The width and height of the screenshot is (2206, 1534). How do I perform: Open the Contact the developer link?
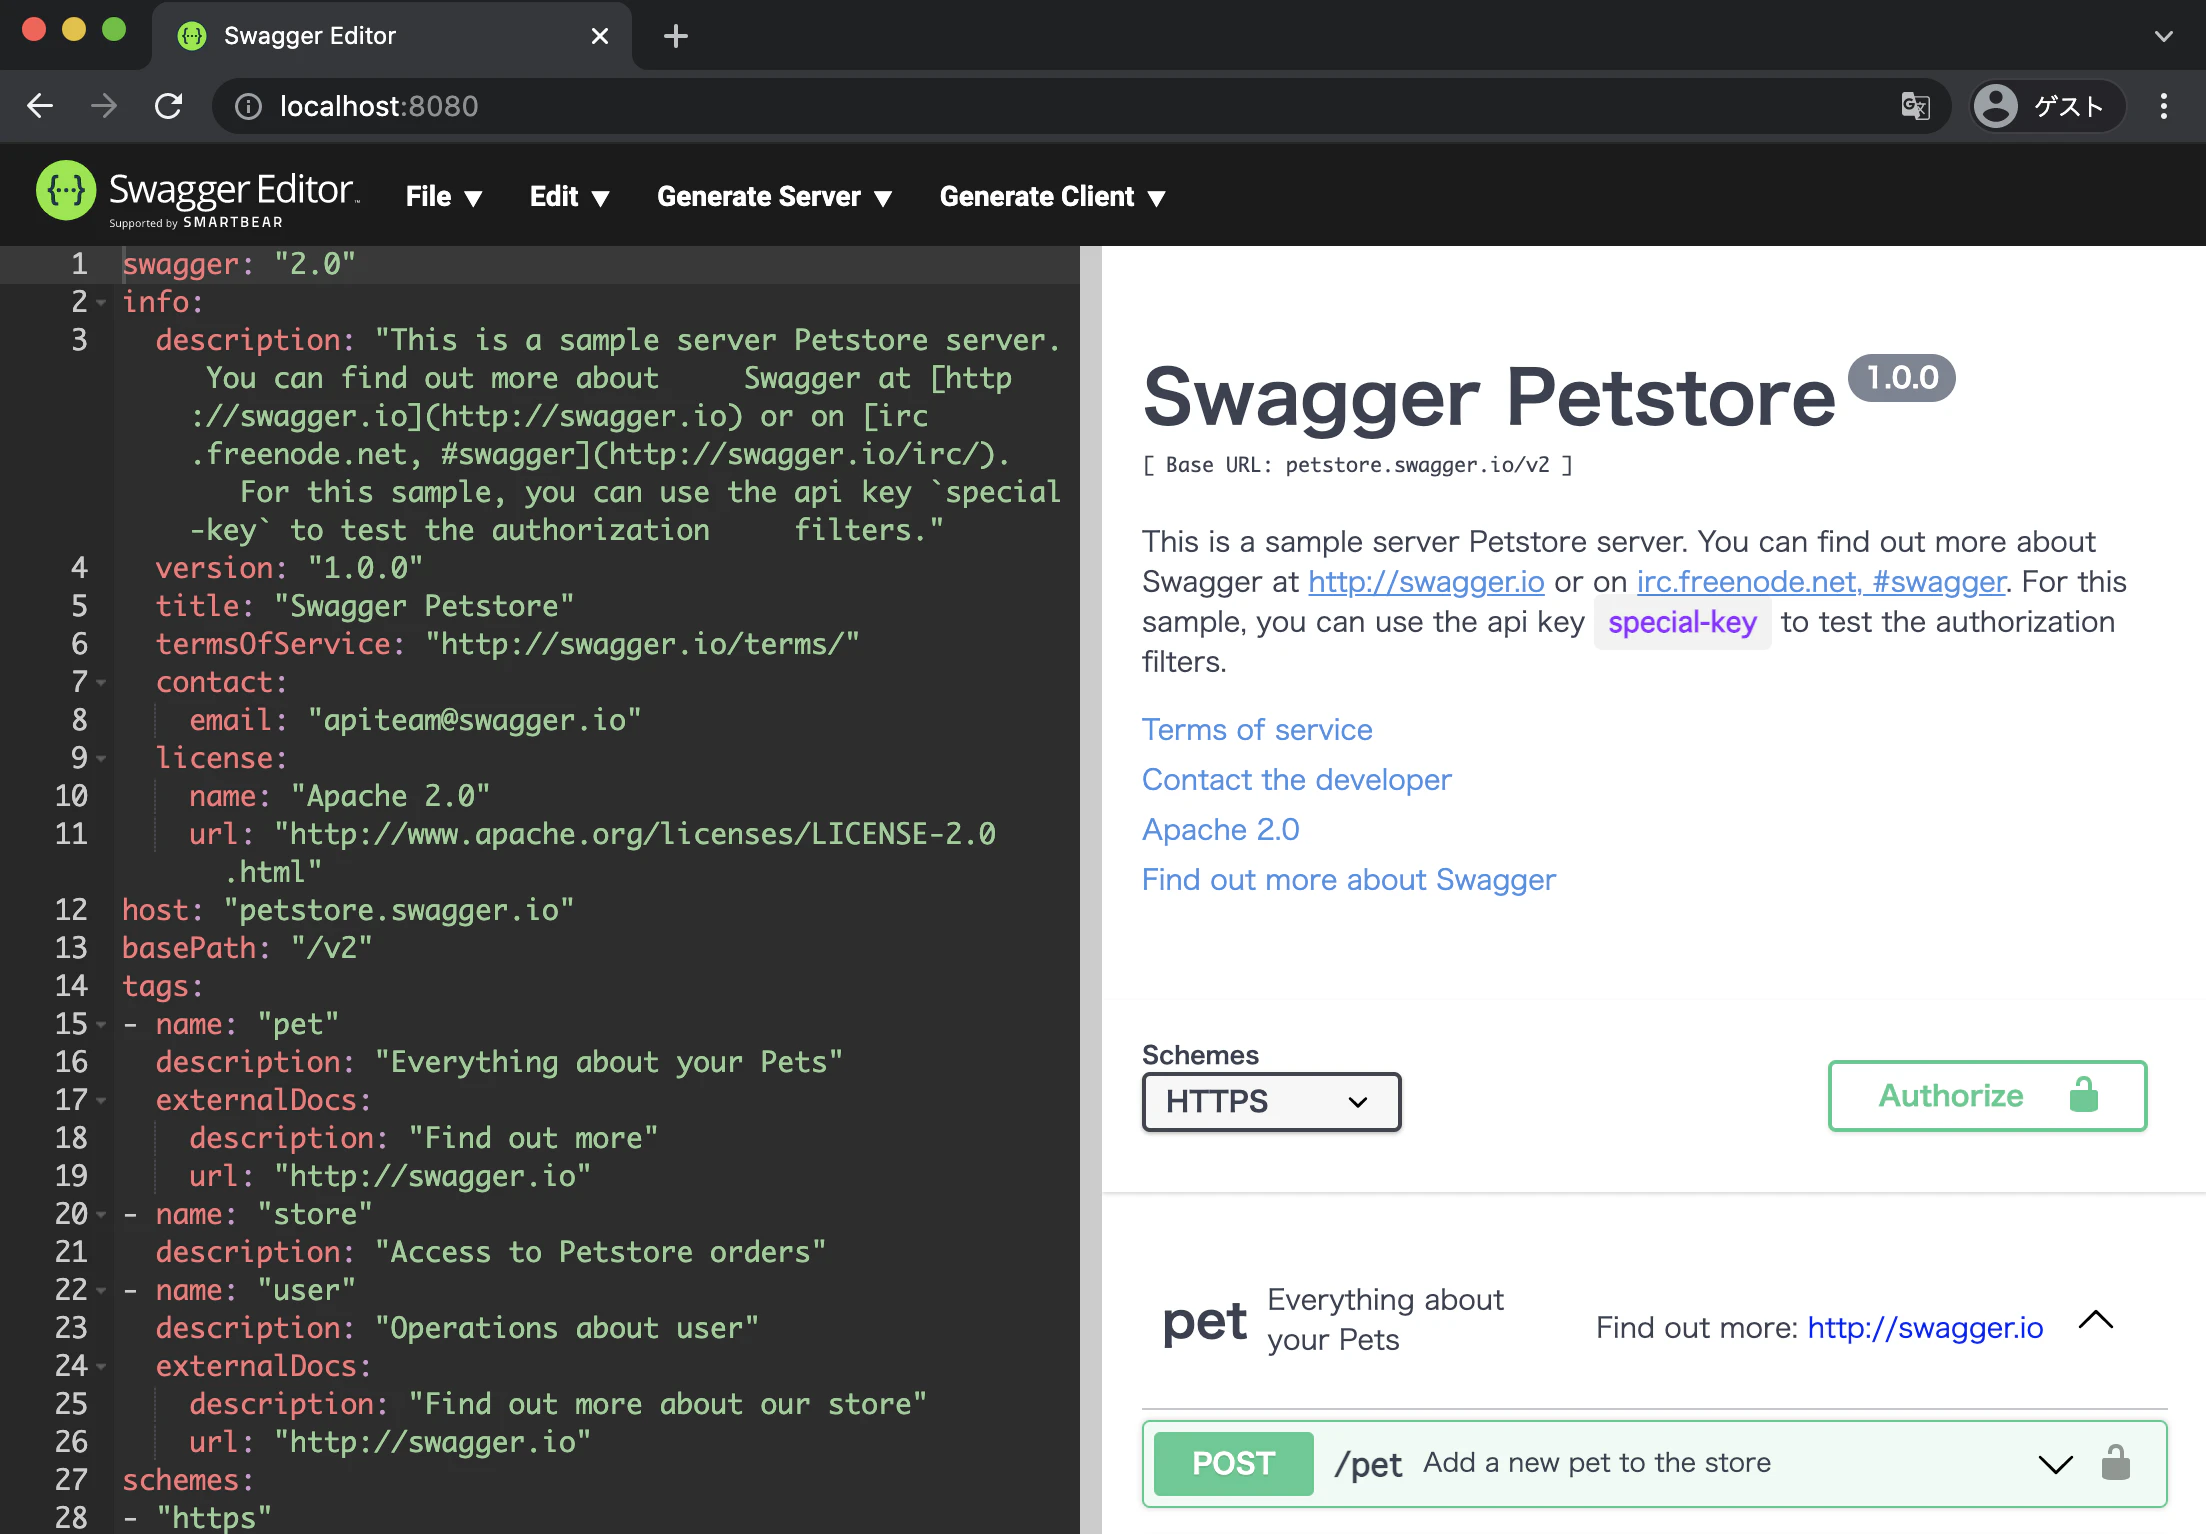point(1296,780)
